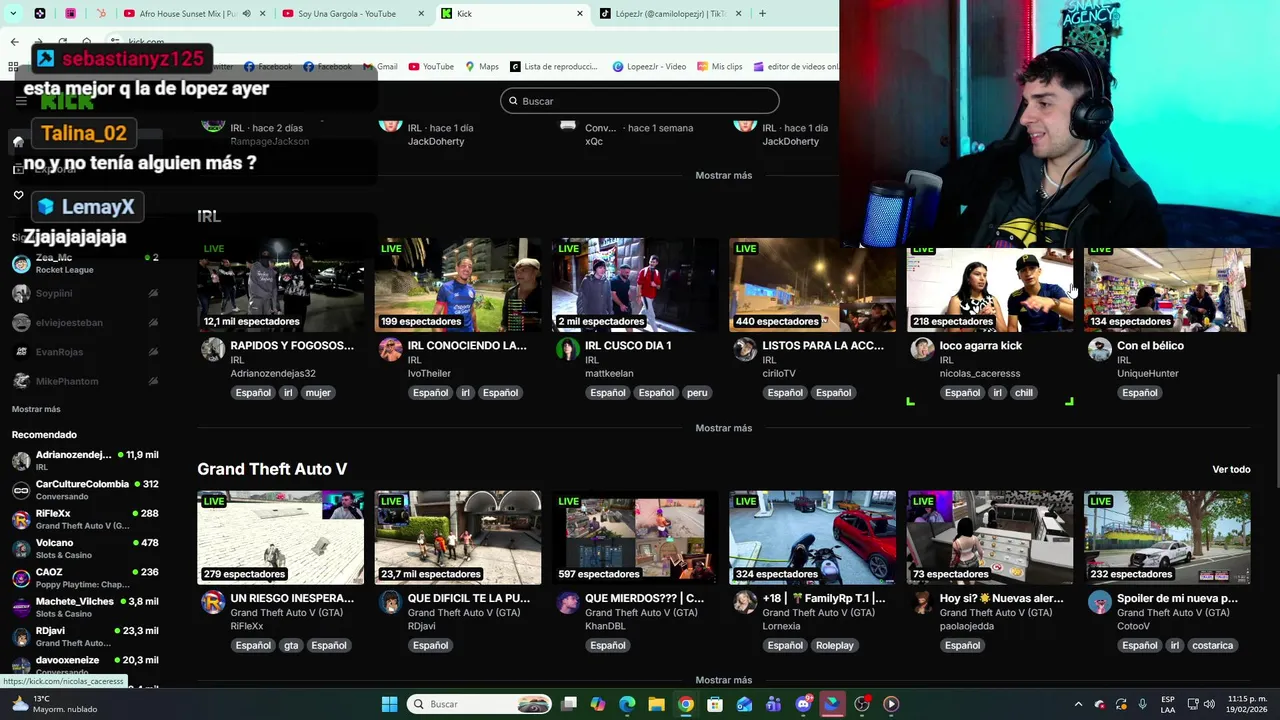Close the Kick browser tab

[580, 14]
